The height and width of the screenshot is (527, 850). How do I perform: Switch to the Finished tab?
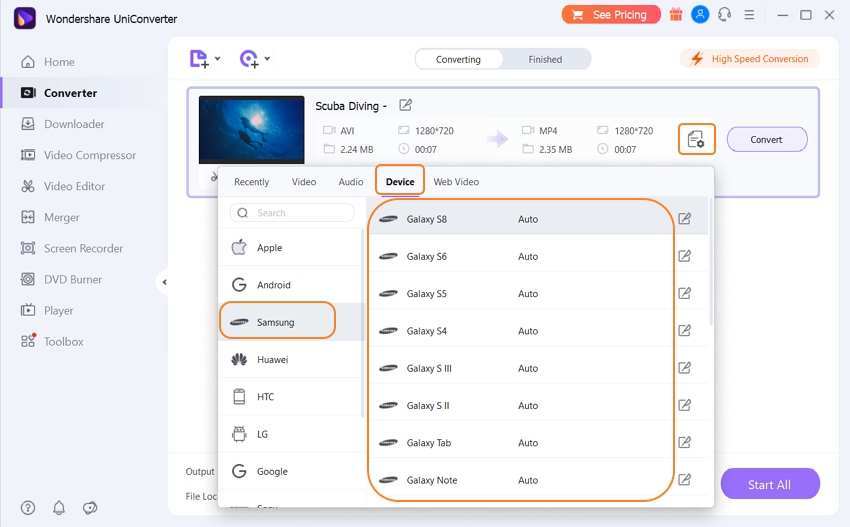[545, 59]
